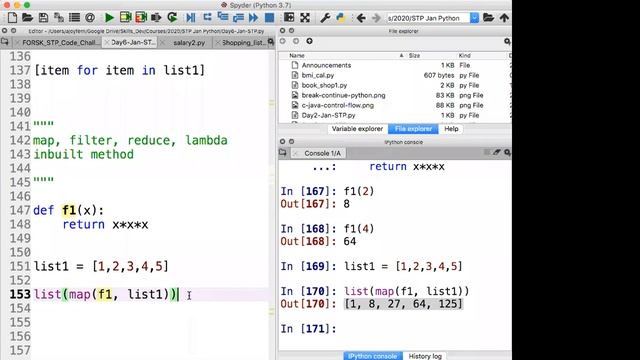
Task: Save all files toolbar icon
Action: pos(59,18)
